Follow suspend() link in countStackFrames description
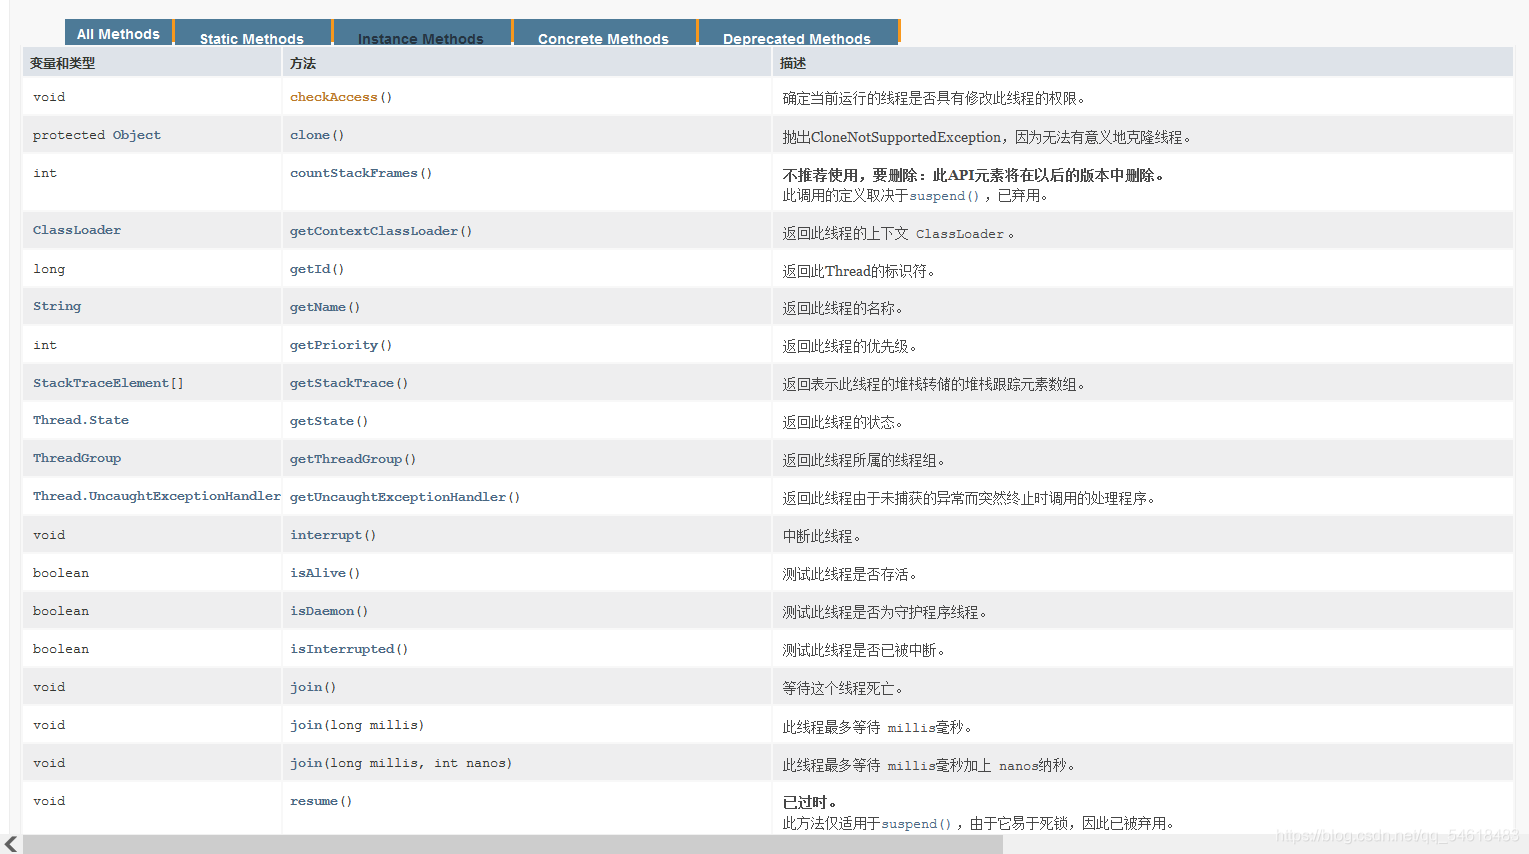 [x=944, y=196]
